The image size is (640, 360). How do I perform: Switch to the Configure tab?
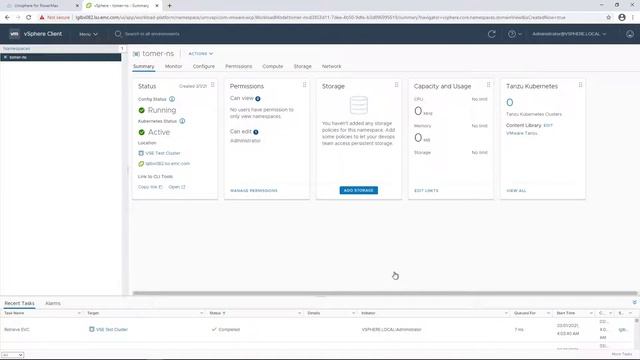(204, 66)
